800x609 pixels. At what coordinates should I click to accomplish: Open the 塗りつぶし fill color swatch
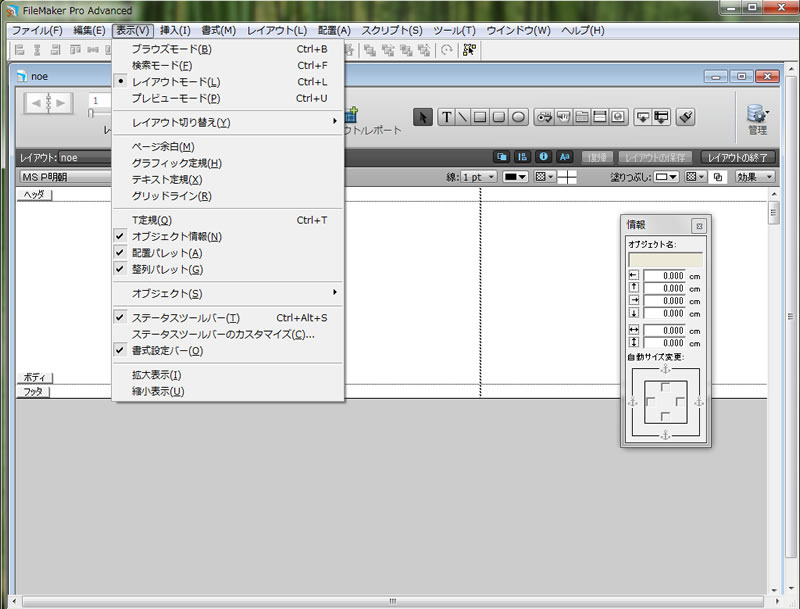pos(666,177)
